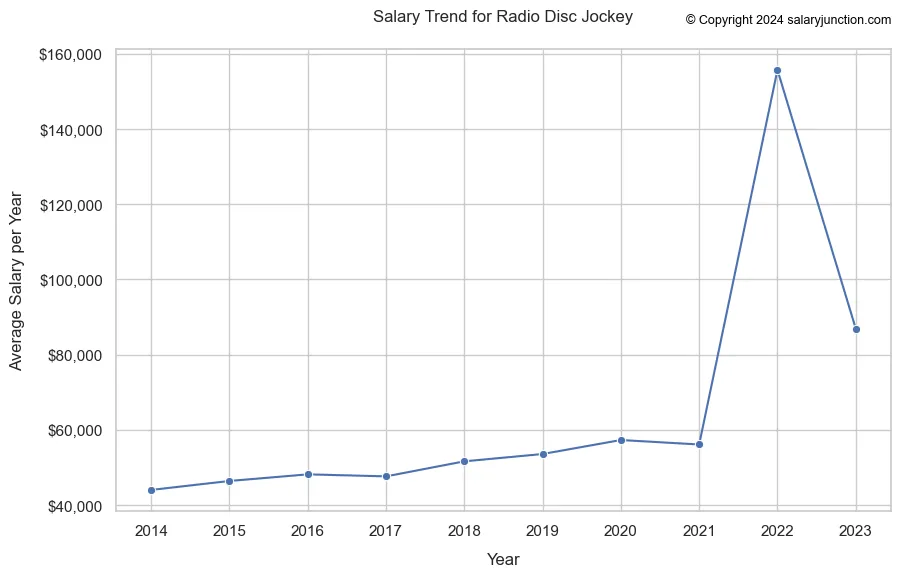Click the chart title 'Salary Trend for Radio Disc Jockey'
The width and height of the screenshot is (900, 577).
tap(502, 17)
